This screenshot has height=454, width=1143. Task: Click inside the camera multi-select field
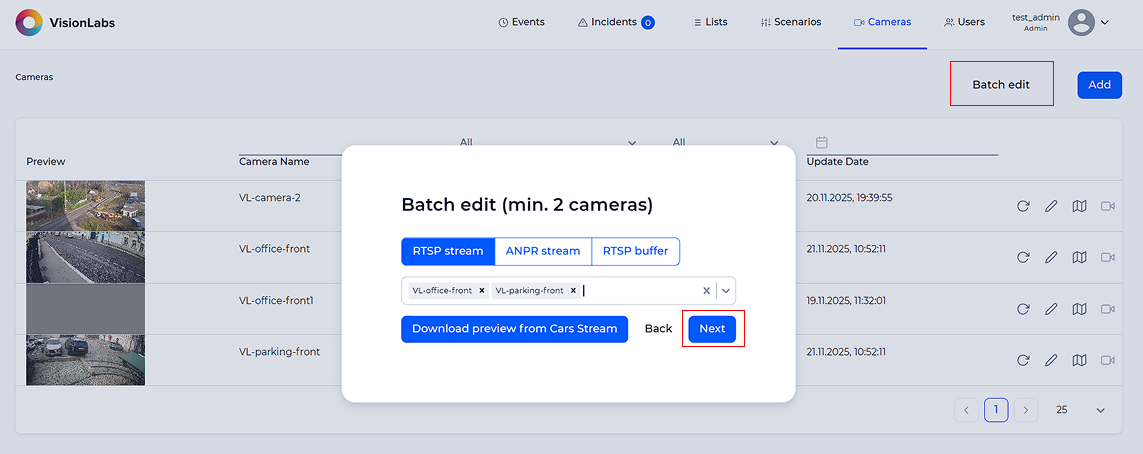tap(568, 290)
